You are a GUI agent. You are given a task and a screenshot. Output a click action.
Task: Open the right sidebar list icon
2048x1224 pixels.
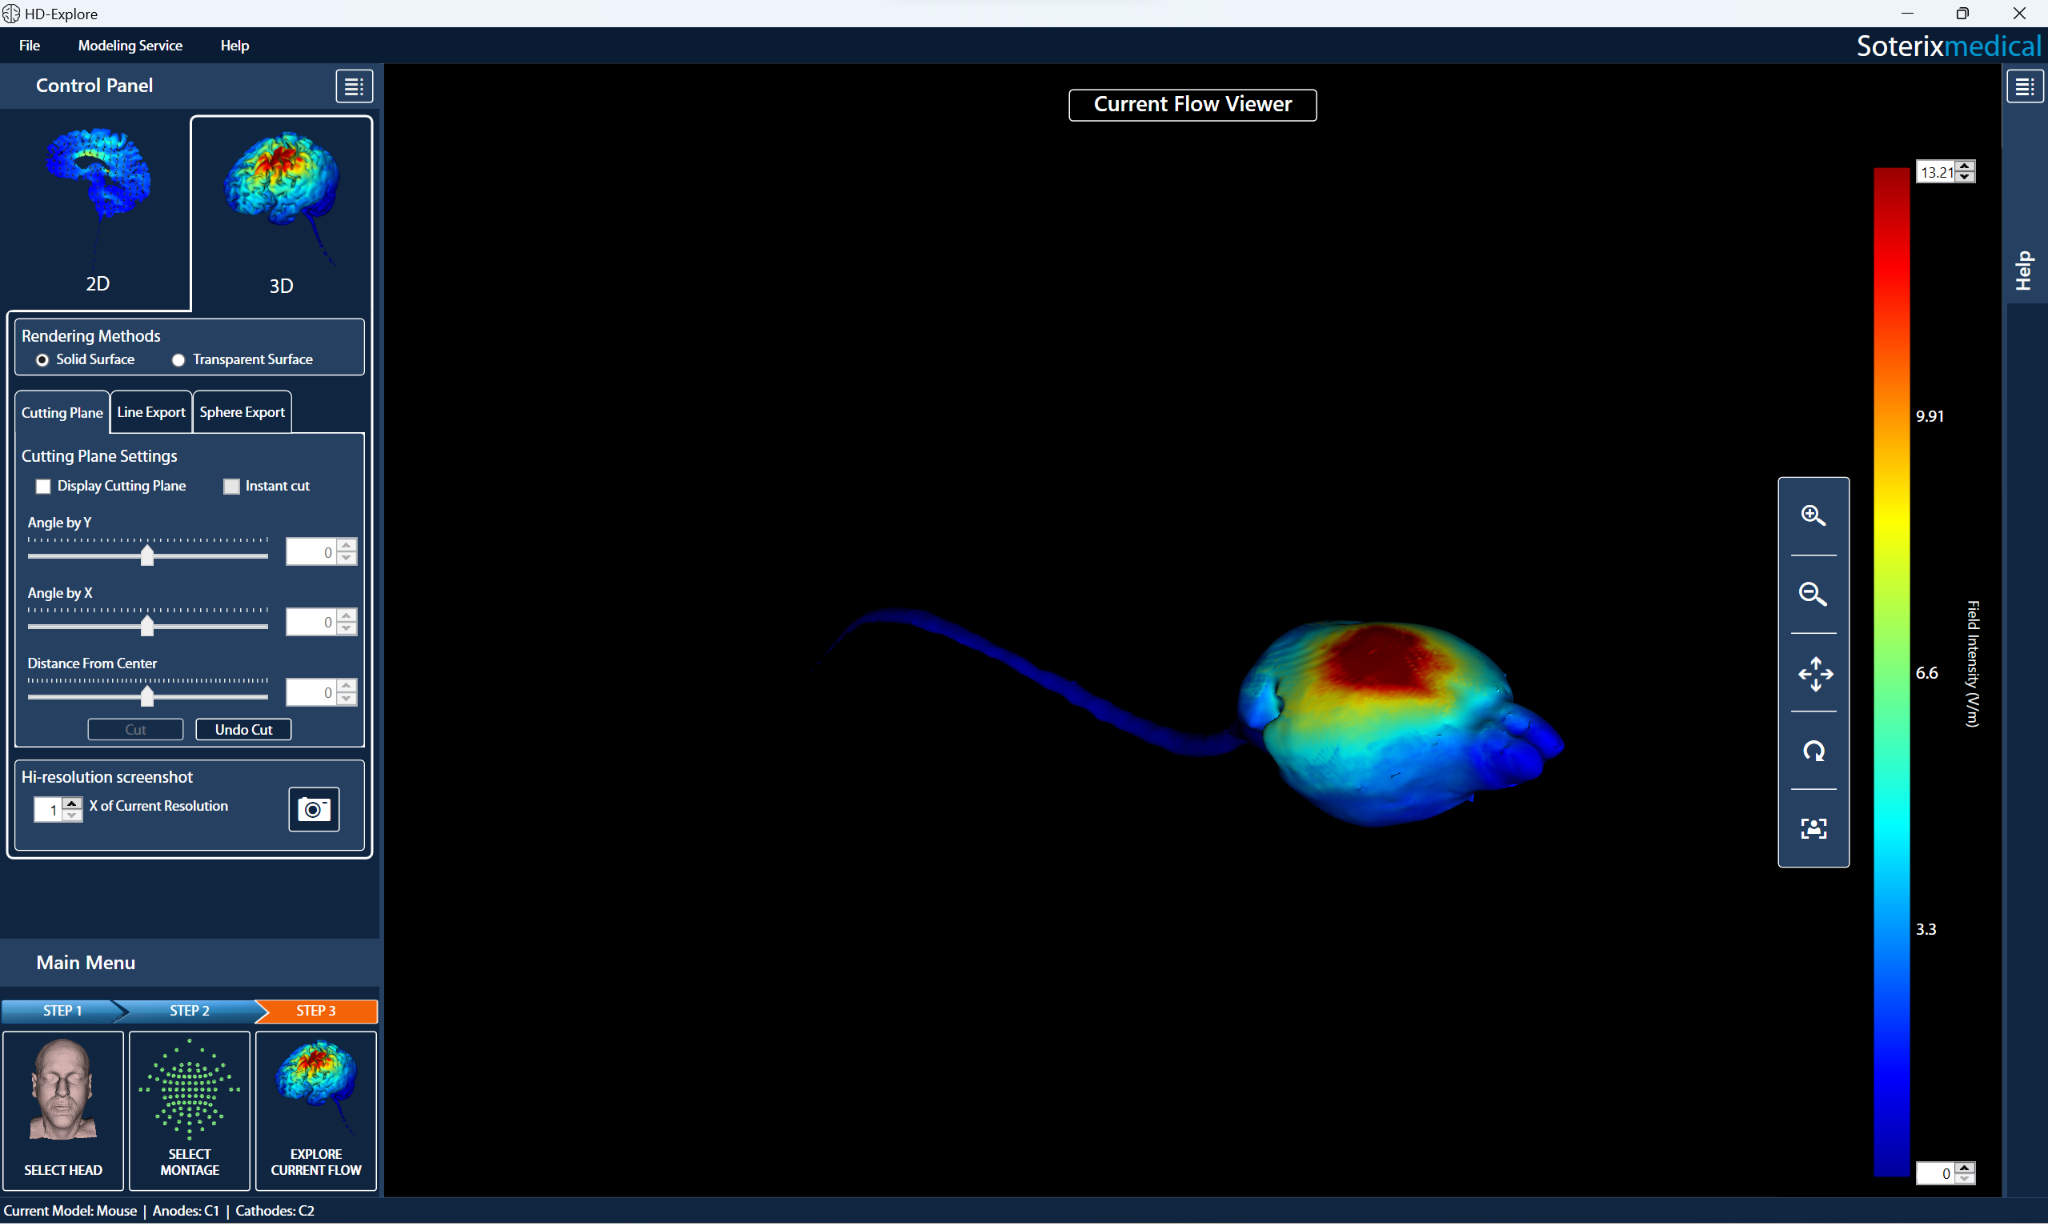pos(2024,87)
